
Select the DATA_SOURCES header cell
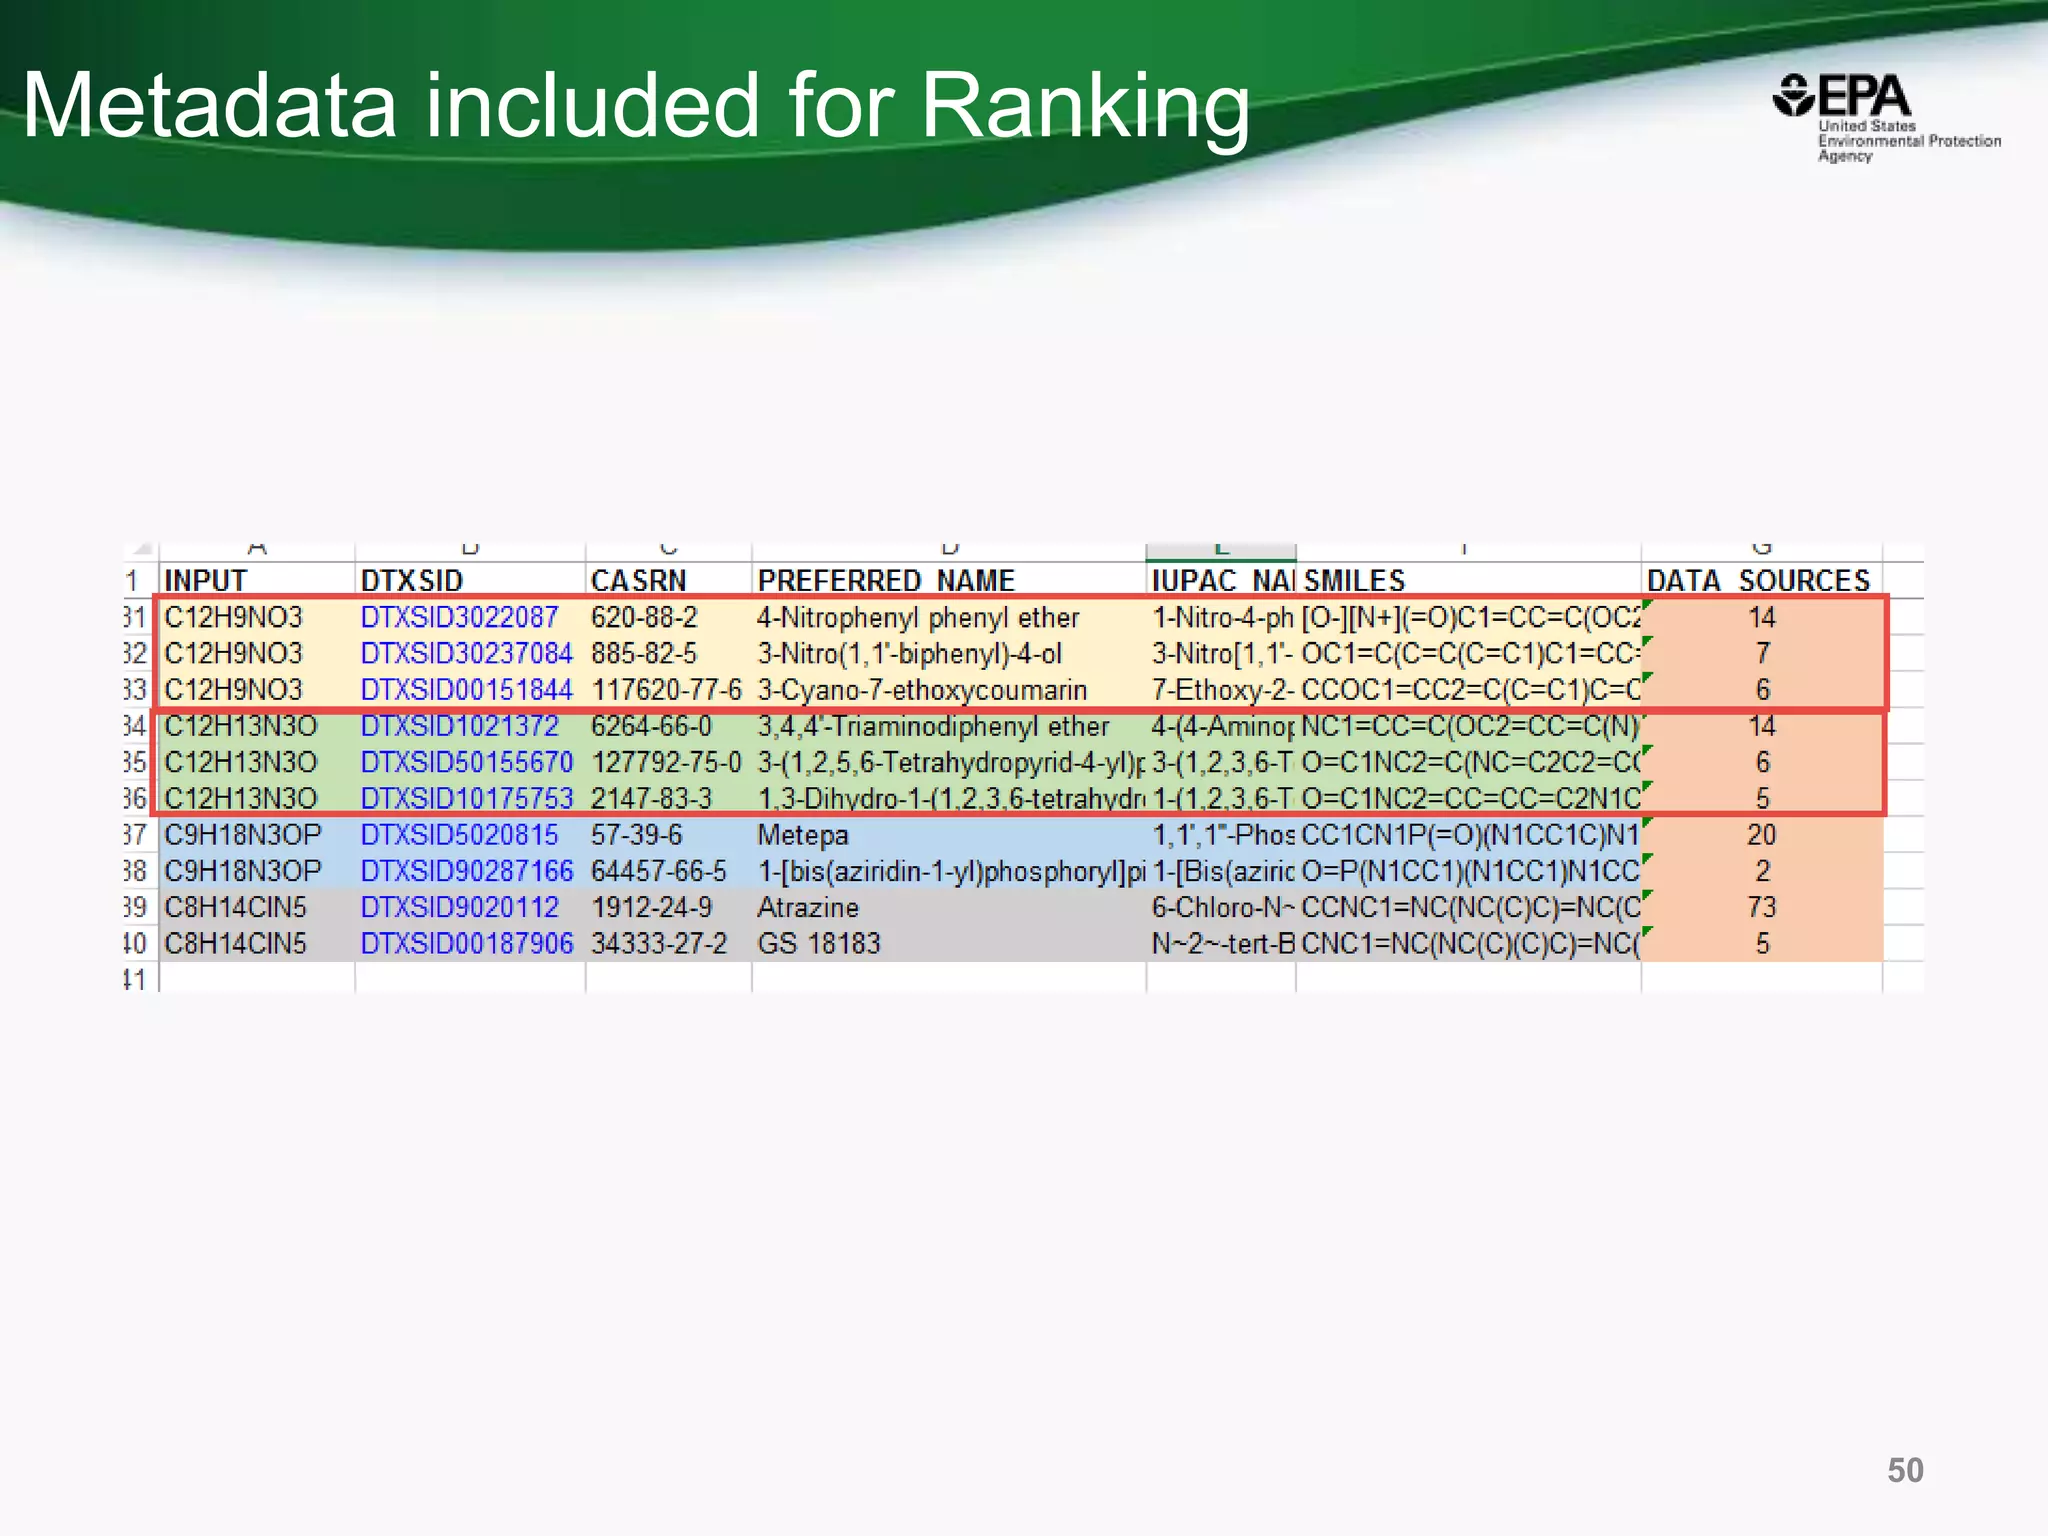coord(1761,580)
